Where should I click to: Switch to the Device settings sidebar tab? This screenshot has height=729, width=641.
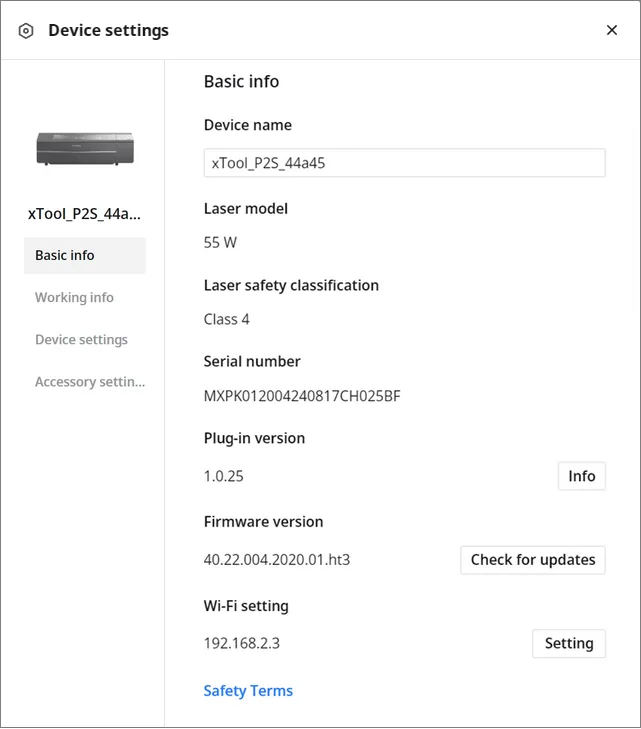tap(81, 340)
